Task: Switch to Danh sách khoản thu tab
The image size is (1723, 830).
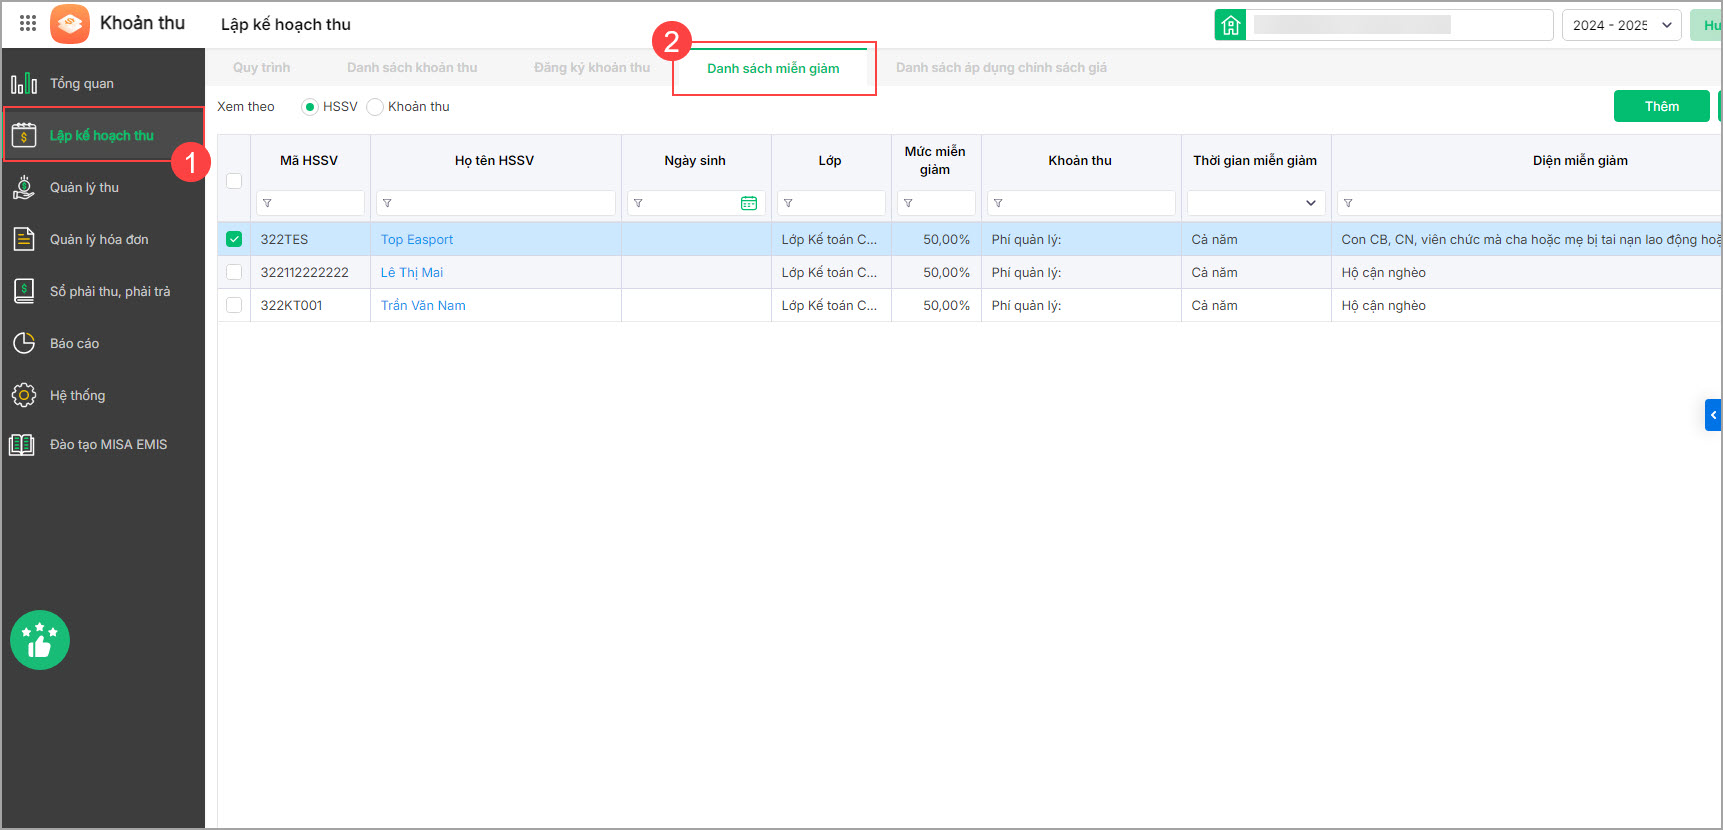Action: (x=412, y=68)
